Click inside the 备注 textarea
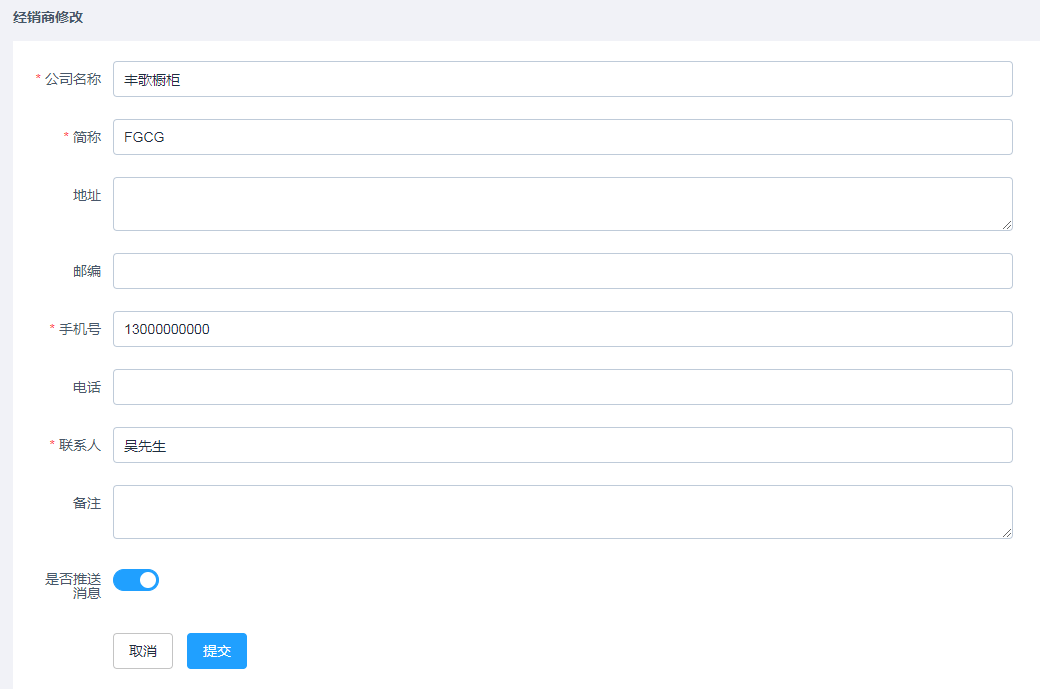Image resolution: width=1040 pixels, height=689 pixels. click(x=562, y=512)
